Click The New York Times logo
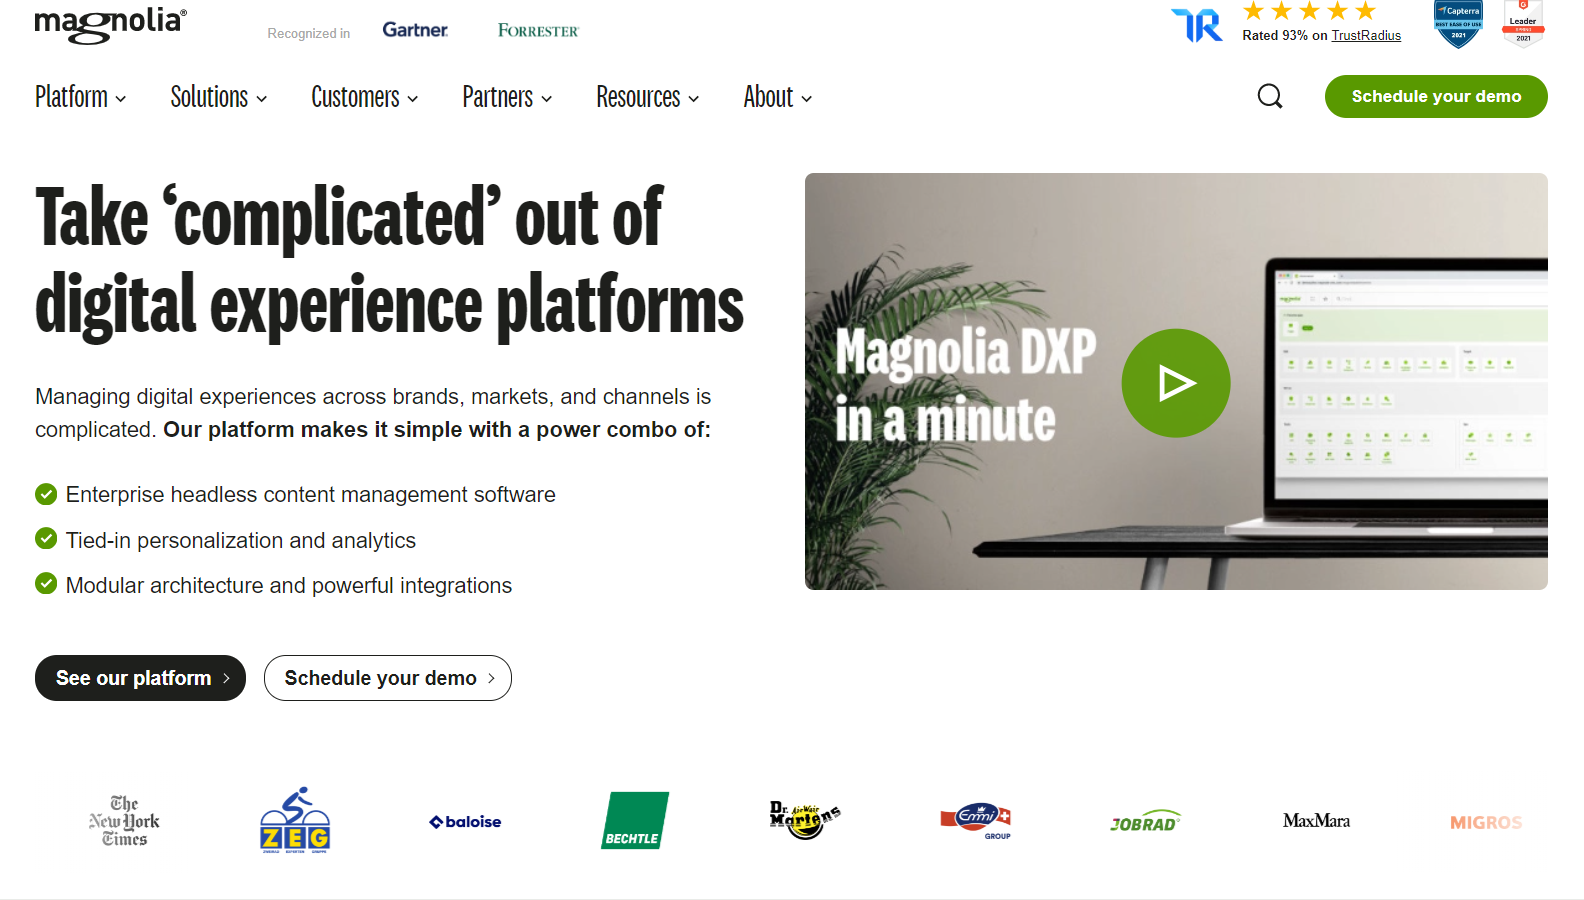The image size is (1584, 900). (124, 821)
